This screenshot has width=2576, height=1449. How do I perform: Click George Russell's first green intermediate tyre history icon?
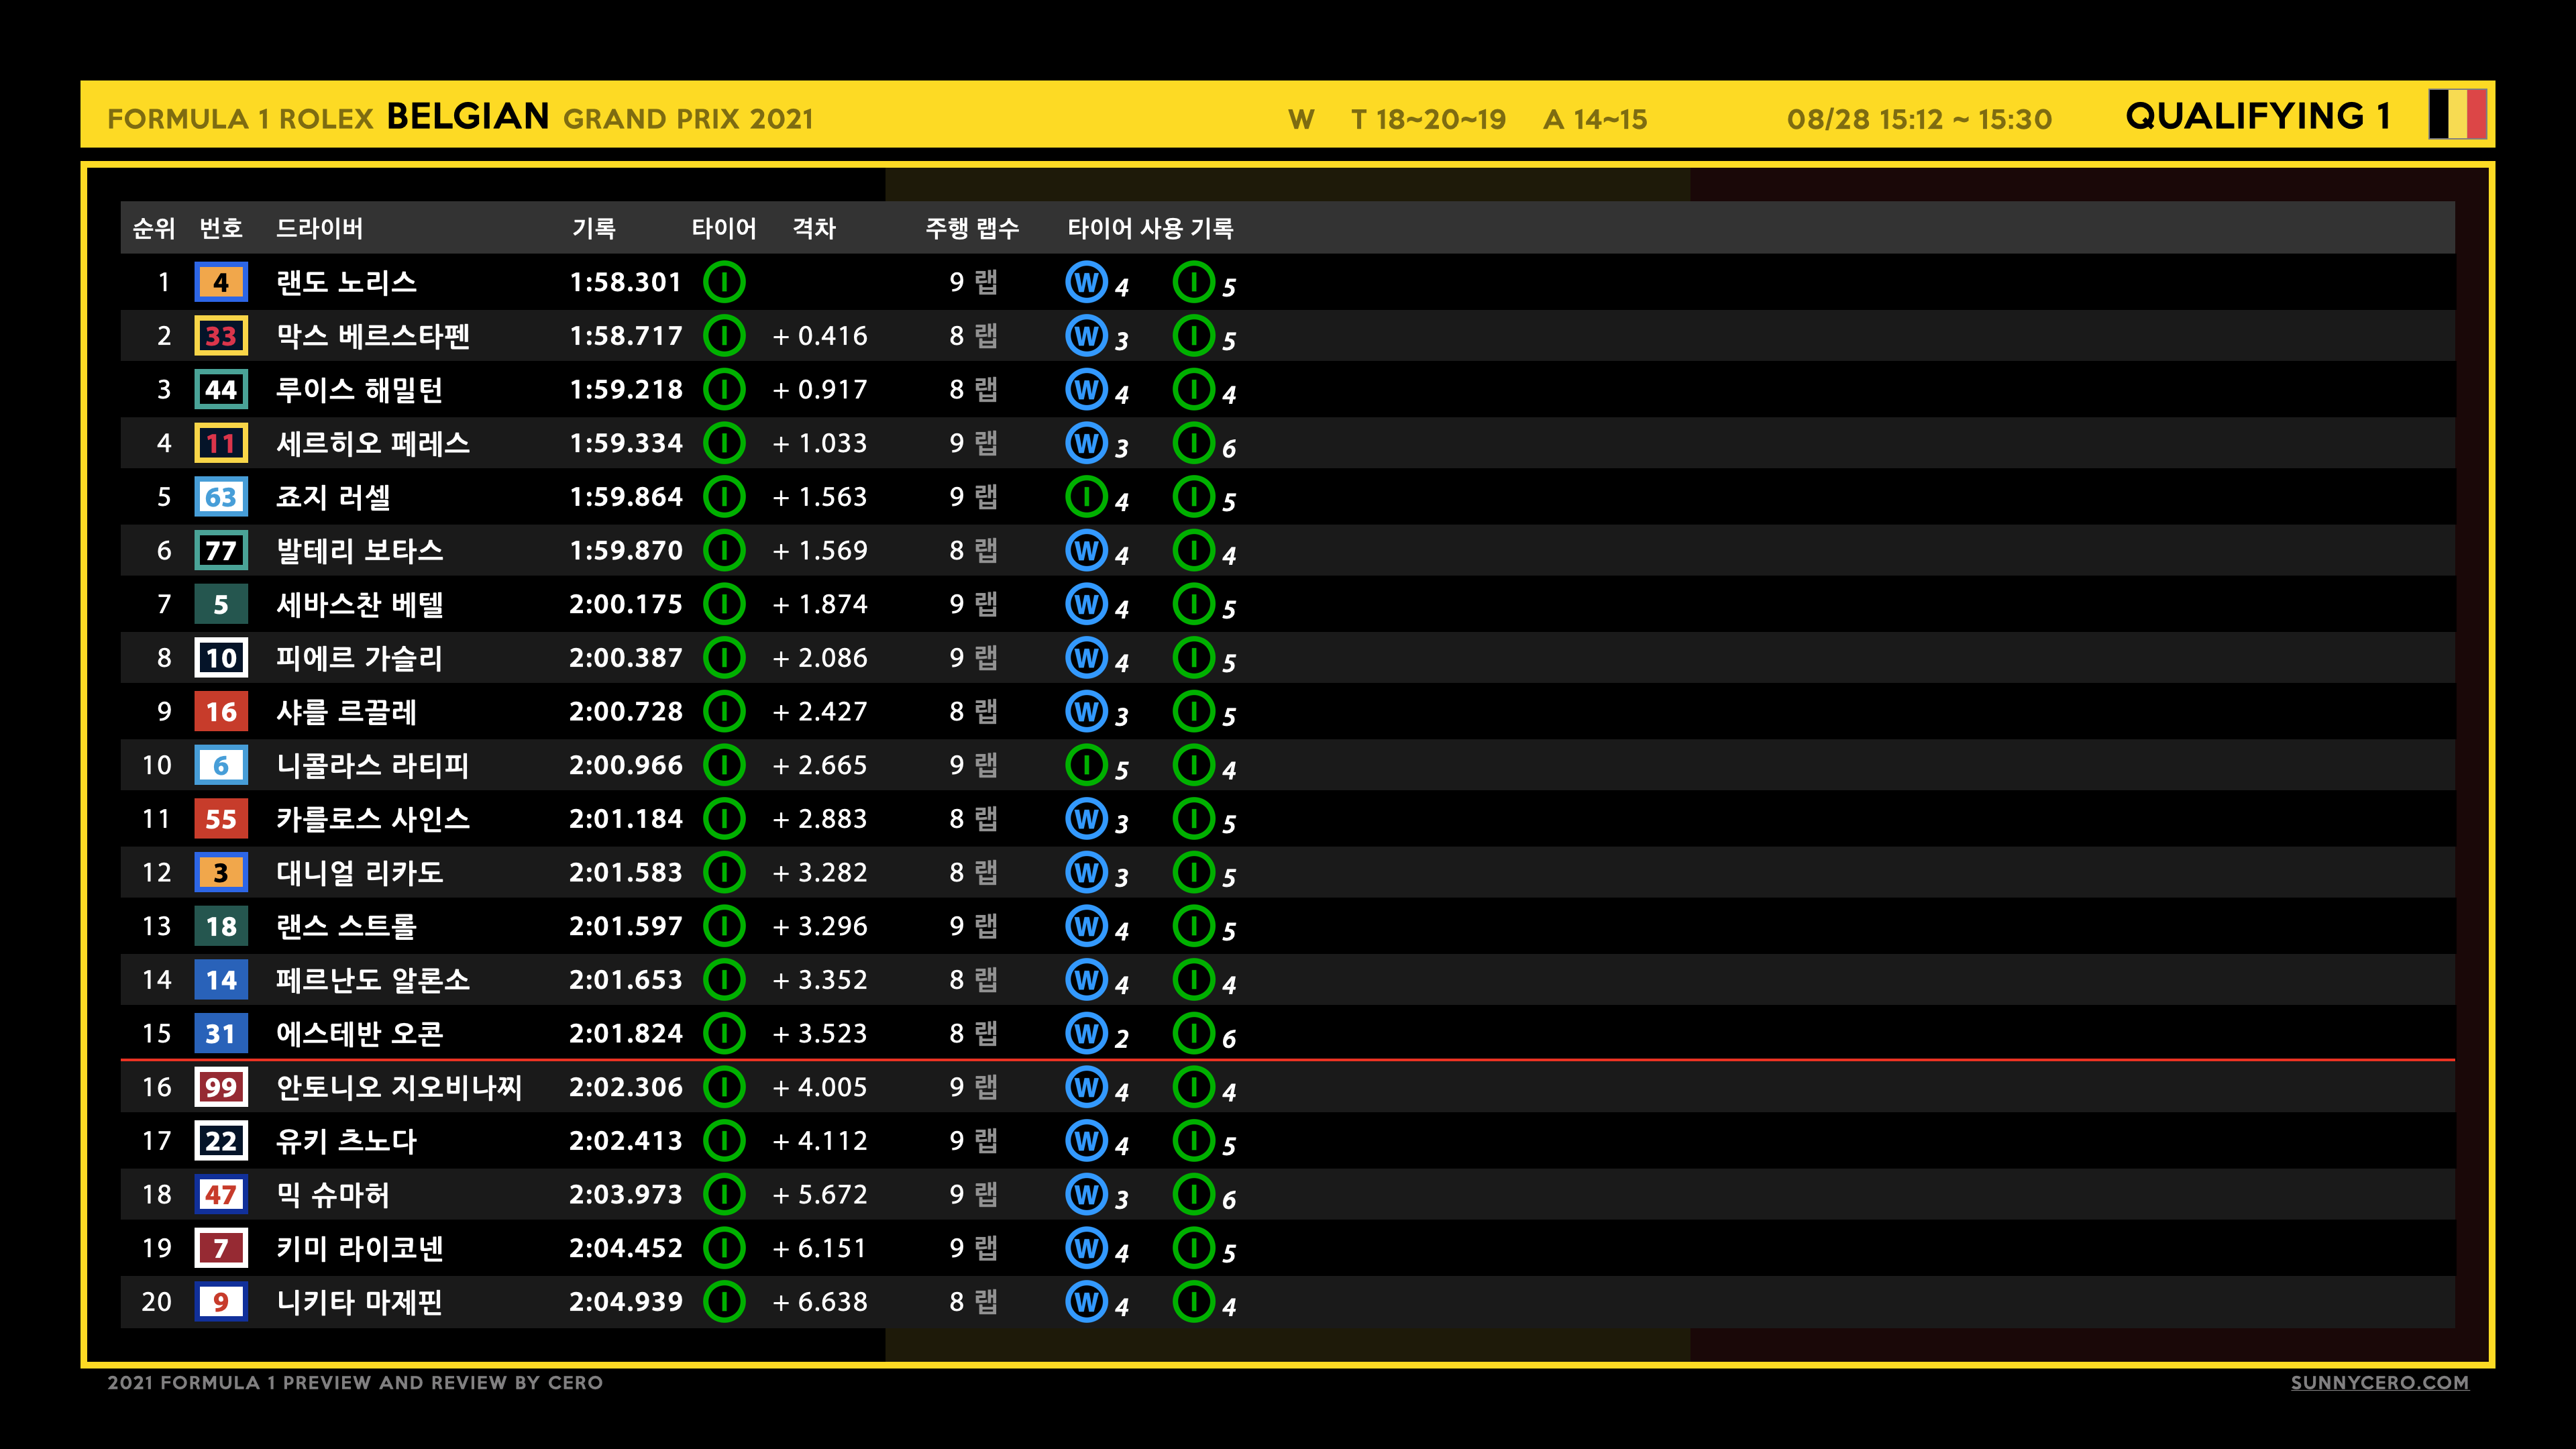point(1086,497)
